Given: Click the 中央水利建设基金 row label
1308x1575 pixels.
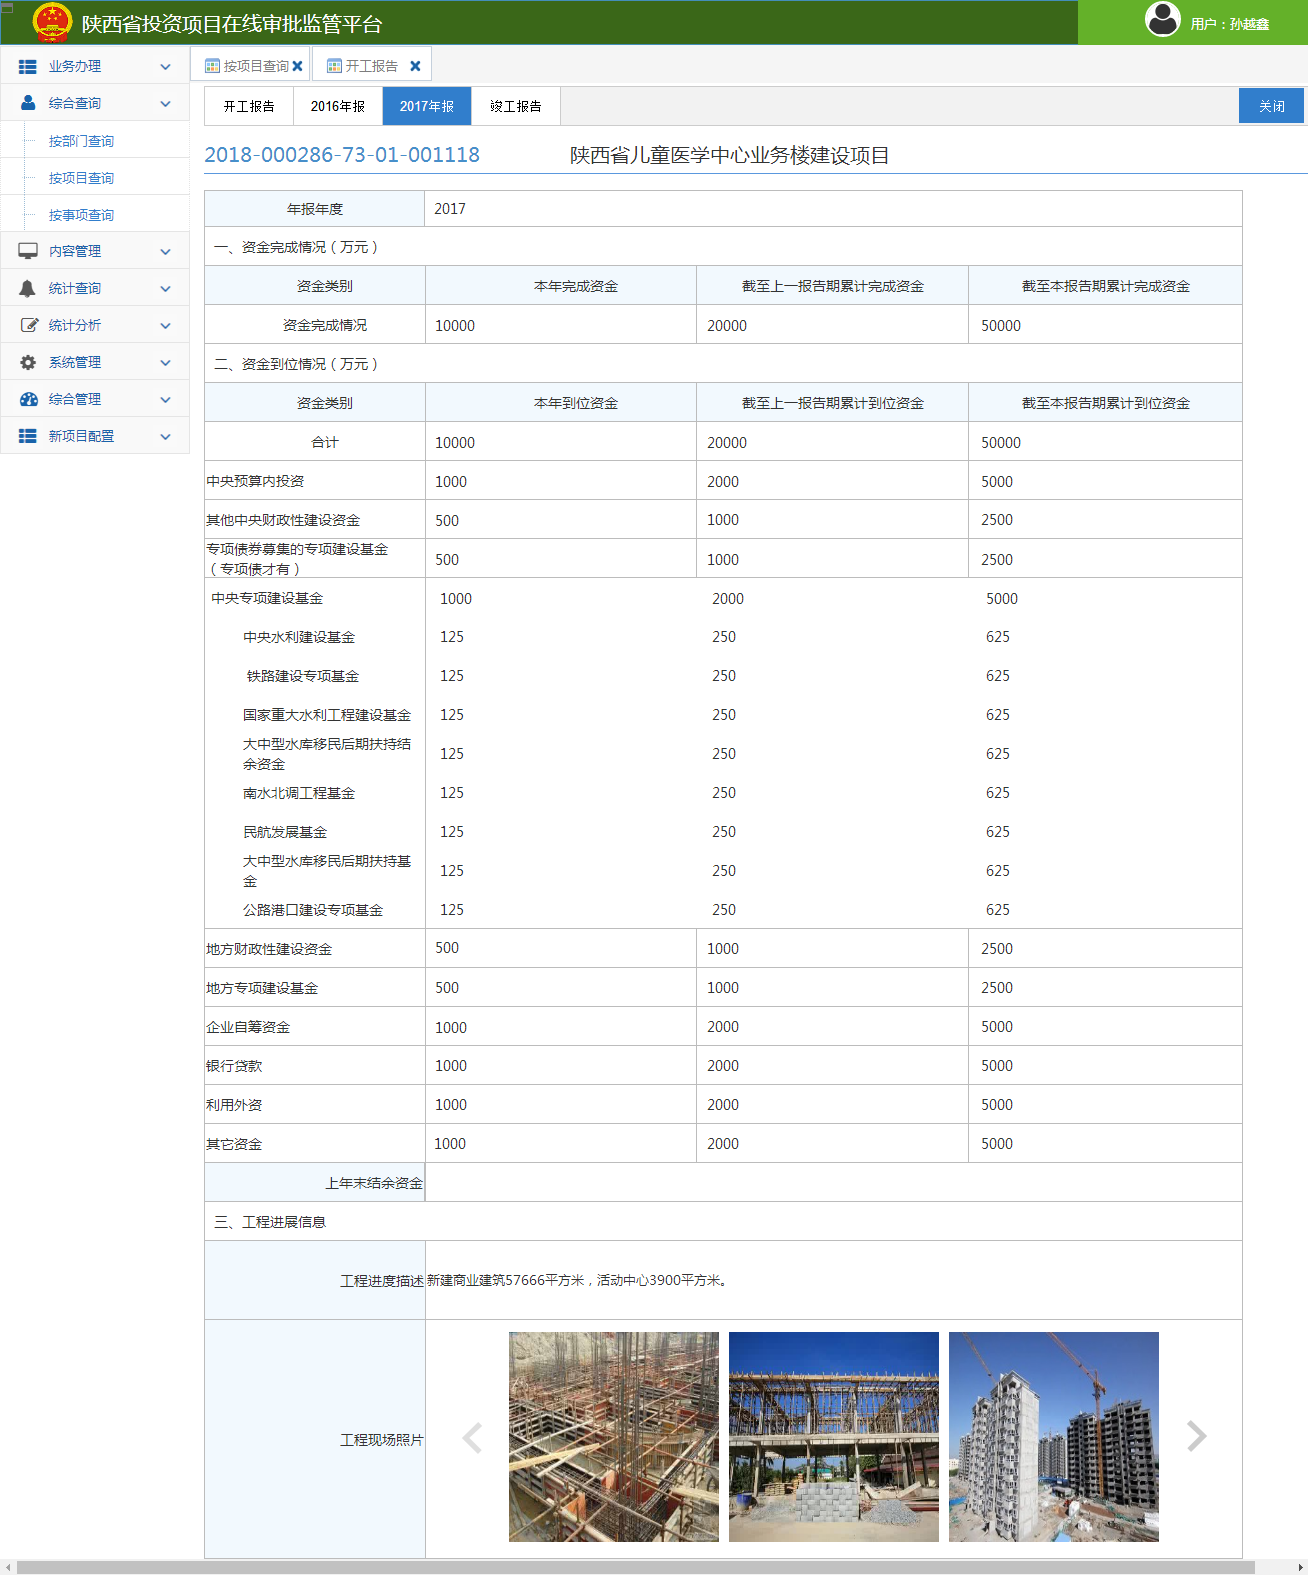Looking at the screenshot, I should tap(299, 637).
